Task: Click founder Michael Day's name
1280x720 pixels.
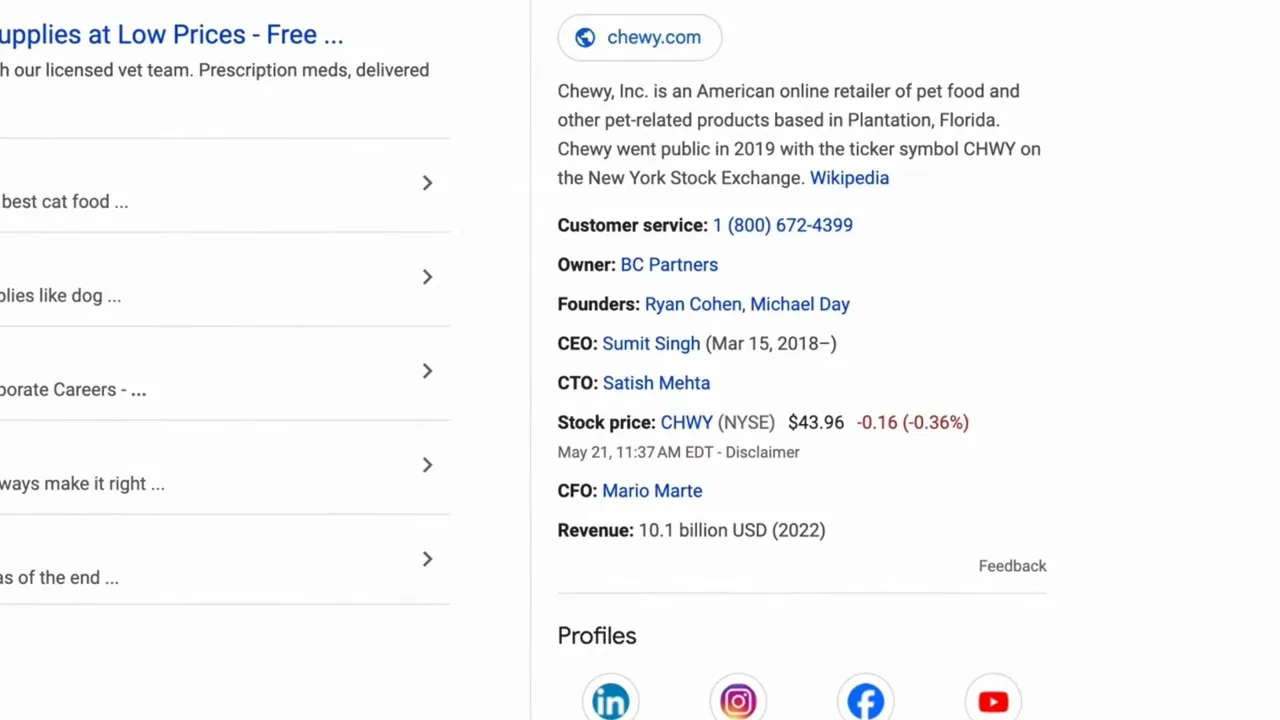Action: click(800, 304)
